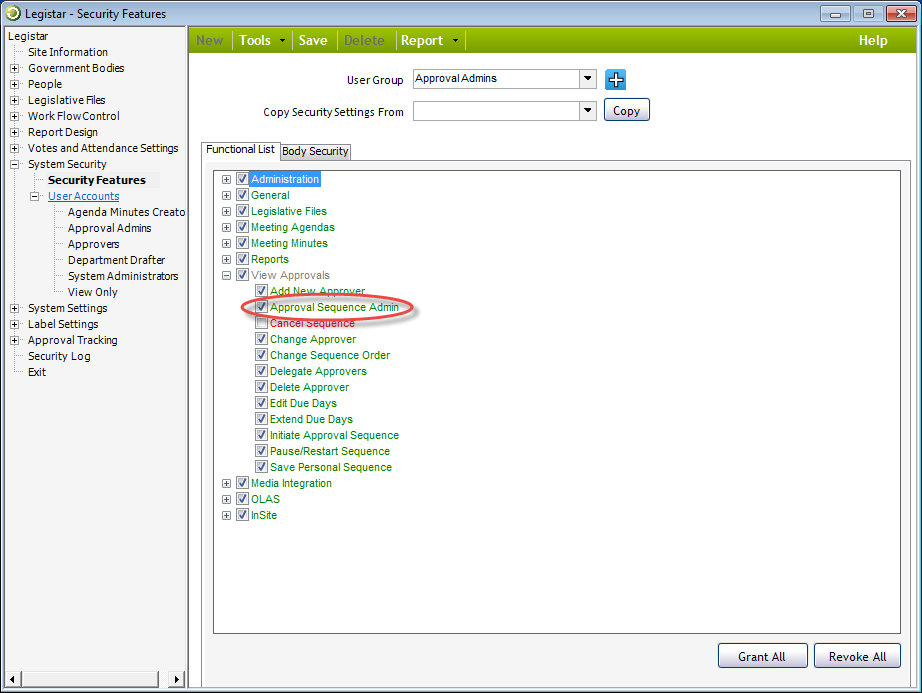Image resolution: width=922 pixels, height=693 pixels.
Task: Click the blue plus add user group icon
Action: [616, 79]
